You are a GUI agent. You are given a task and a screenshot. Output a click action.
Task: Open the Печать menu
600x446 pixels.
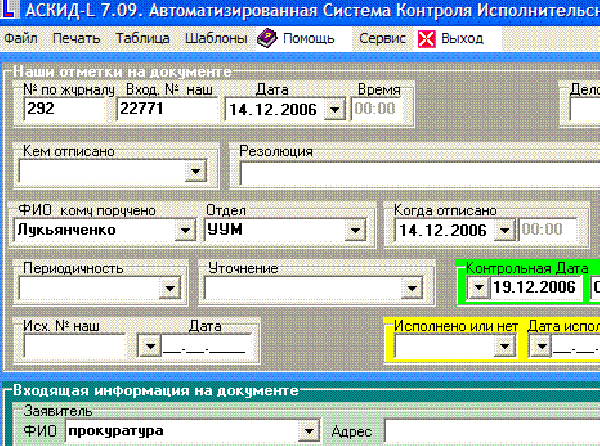click(76, 38)
